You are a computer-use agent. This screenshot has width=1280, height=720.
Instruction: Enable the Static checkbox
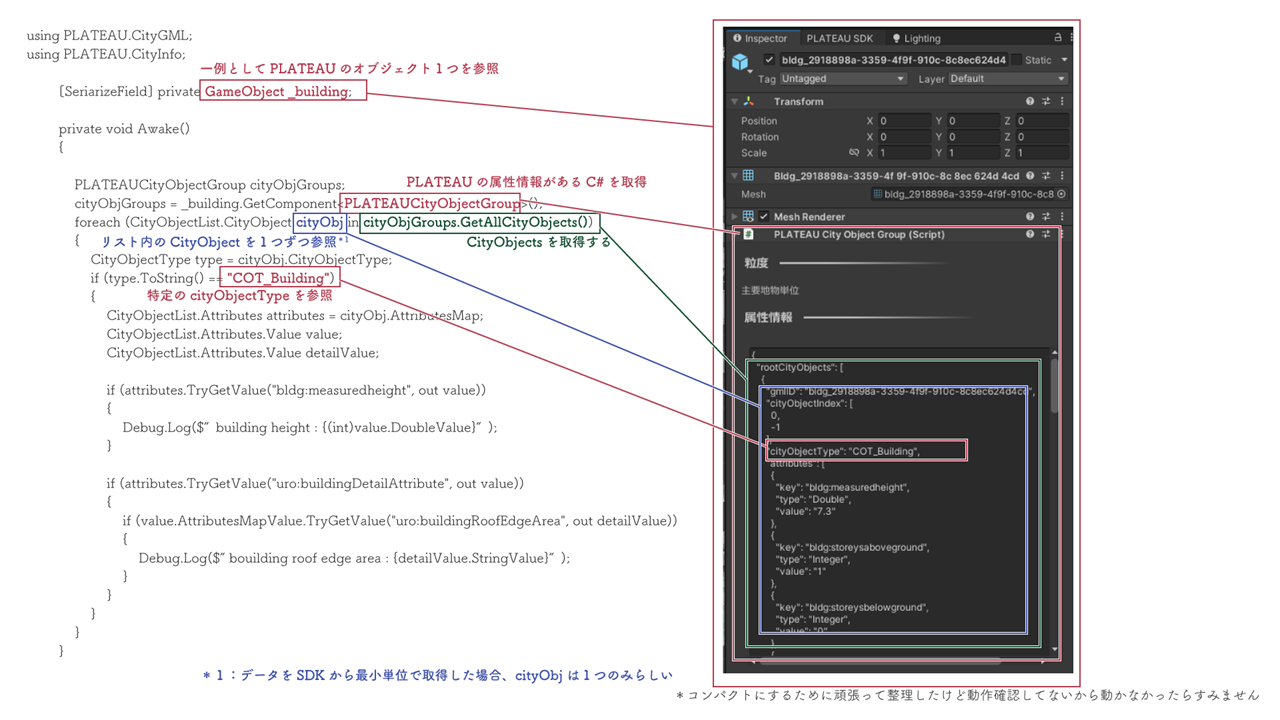point(1016,60)
